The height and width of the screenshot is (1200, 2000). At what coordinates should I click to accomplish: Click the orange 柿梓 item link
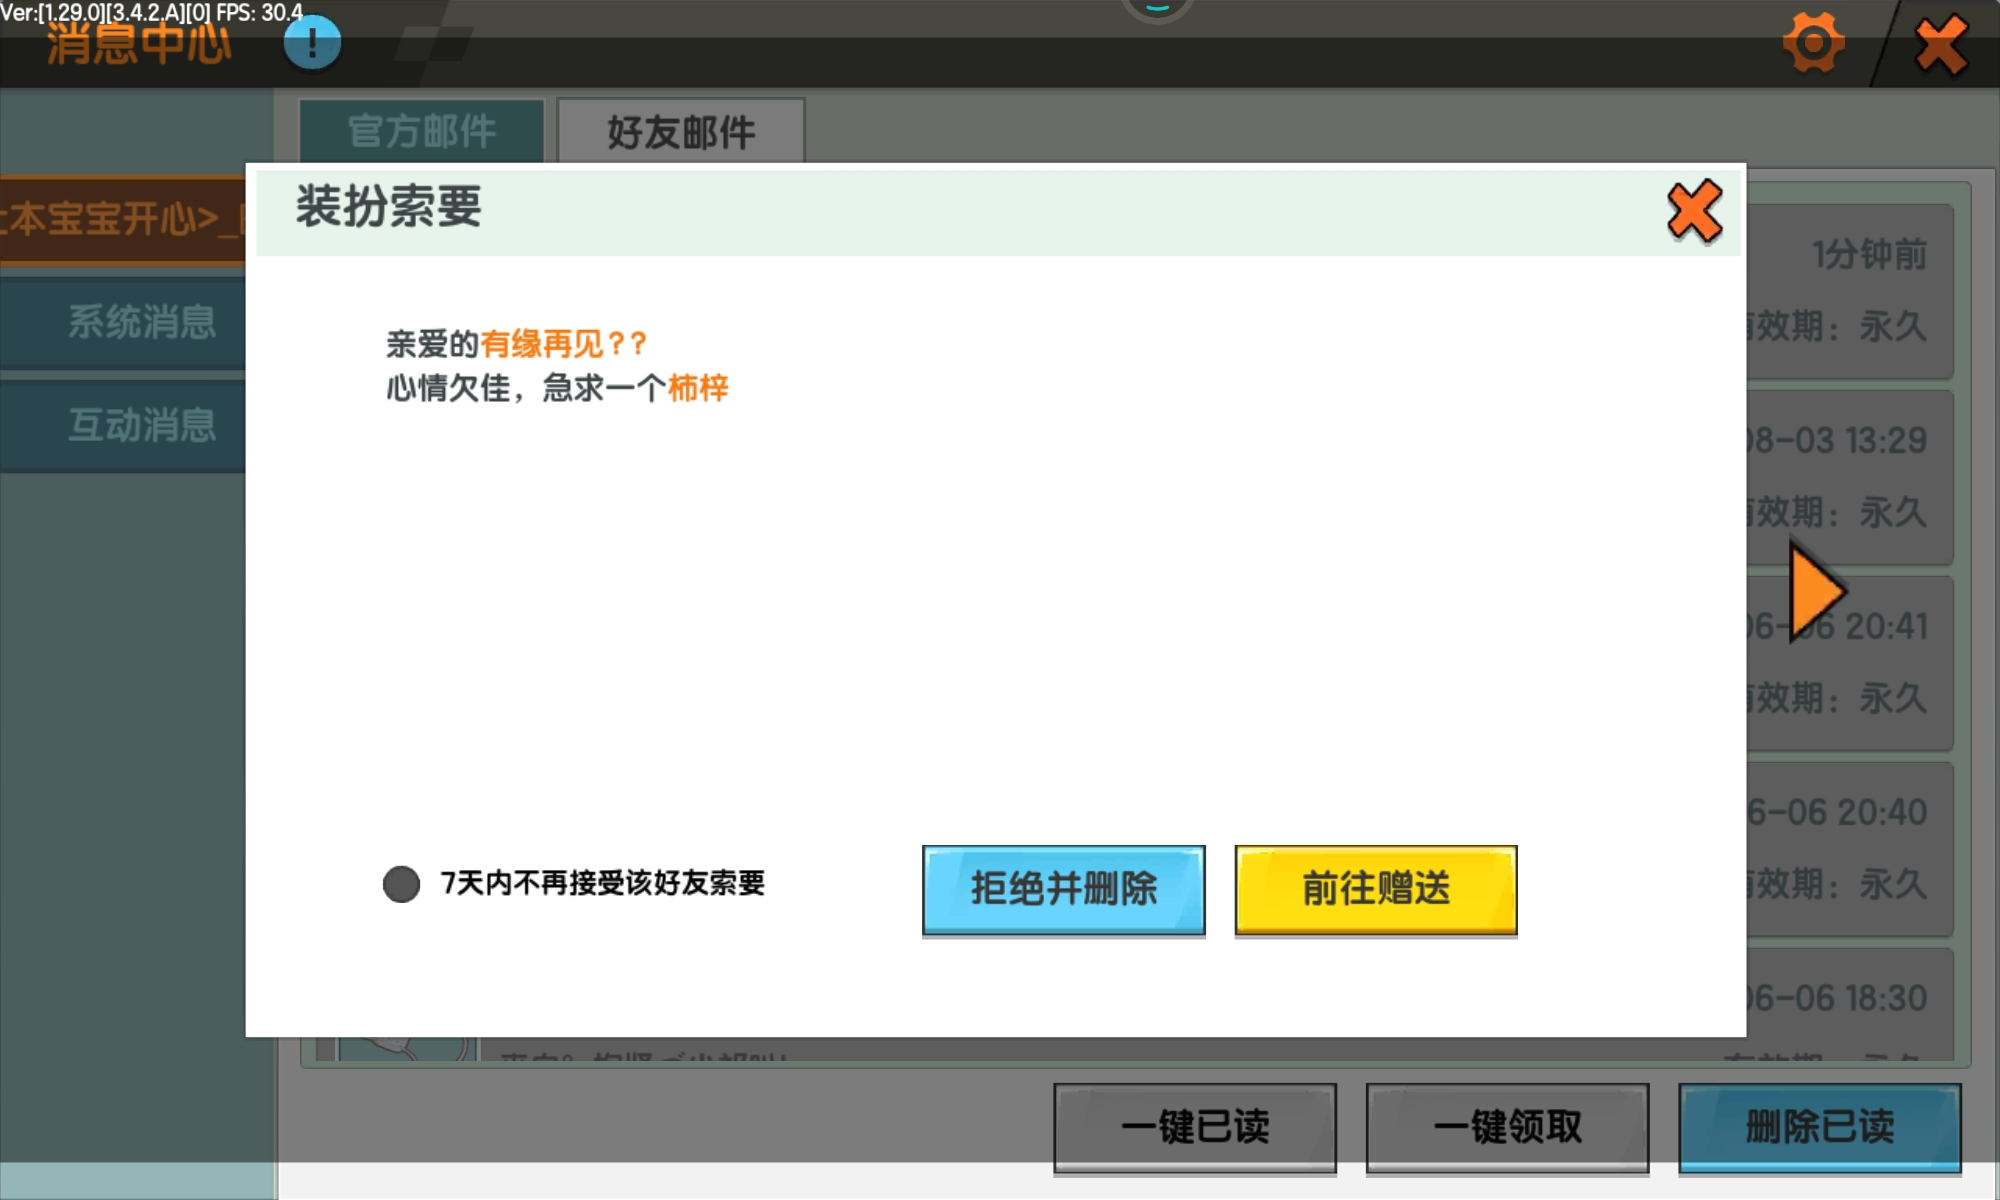(697, 388)
